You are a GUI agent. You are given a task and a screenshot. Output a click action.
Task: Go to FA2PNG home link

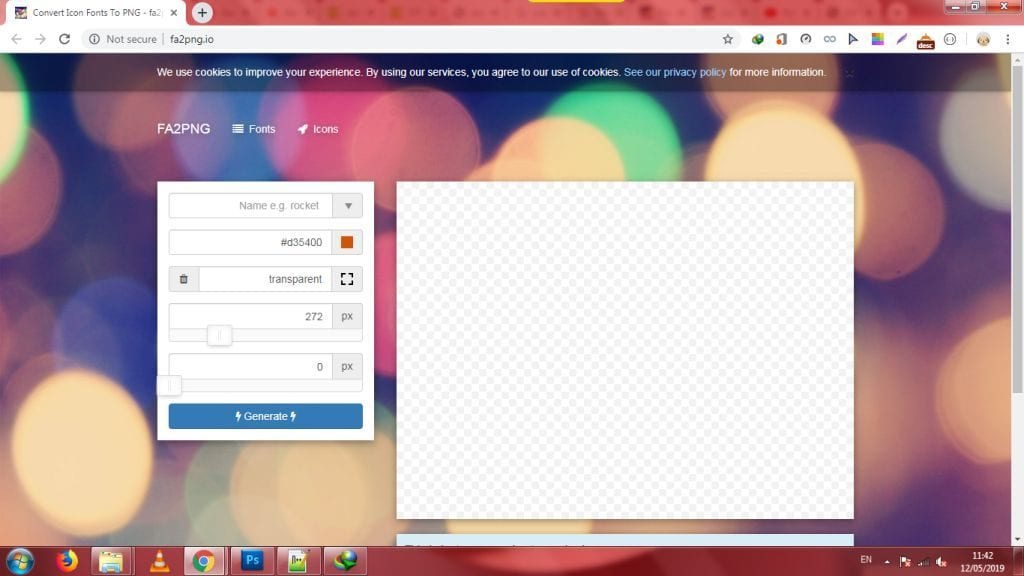click(184, 129)
